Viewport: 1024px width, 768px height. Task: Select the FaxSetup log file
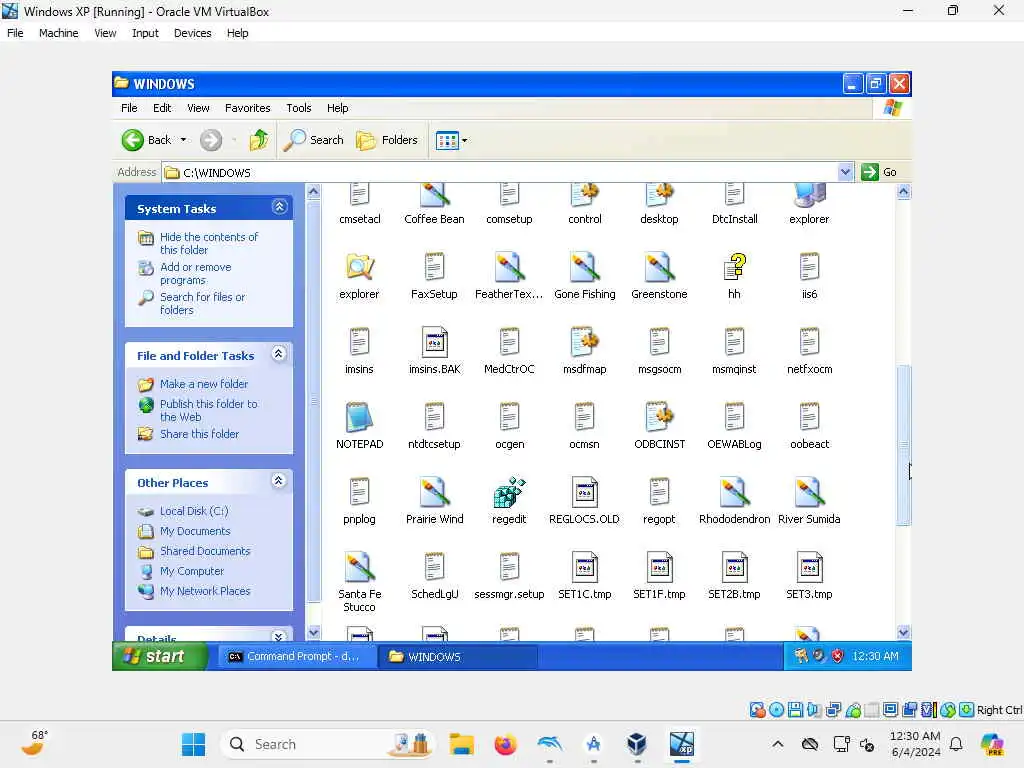point(434,266)
